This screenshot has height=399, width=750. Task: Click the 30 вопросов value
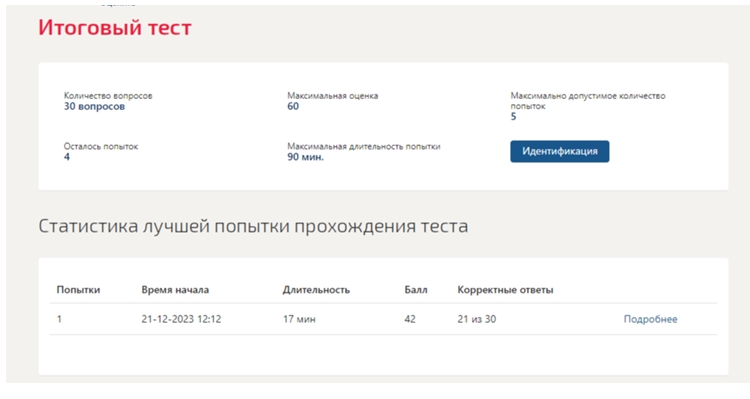[94, 106]
